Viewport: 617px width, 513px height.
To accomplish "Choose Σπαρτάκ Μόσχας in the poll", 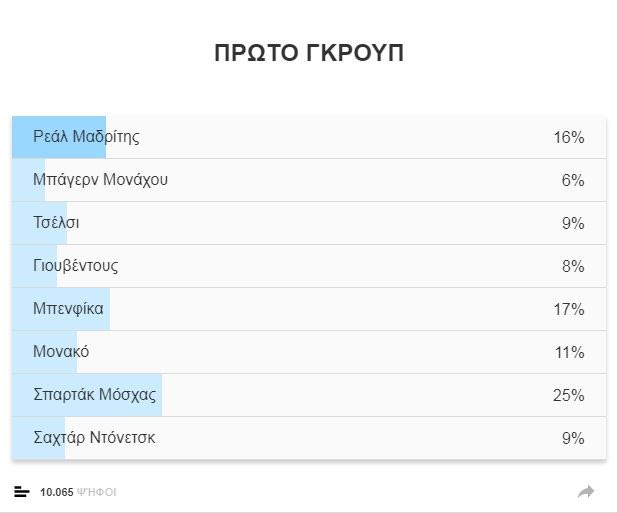I will (95, 395).
